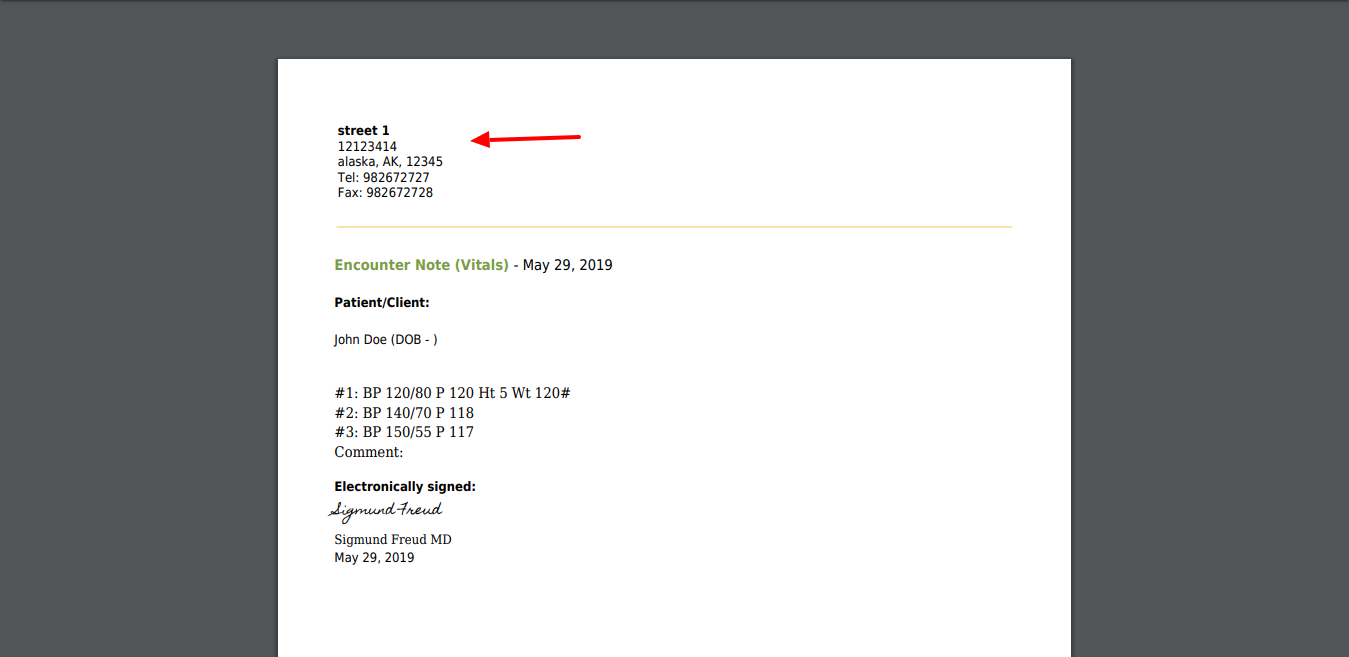The height and width of the screenshot is (657, 1349).
Task: Click the 'Encounter Note (Vitals)' heading
Action: click(x=421, y=266)
